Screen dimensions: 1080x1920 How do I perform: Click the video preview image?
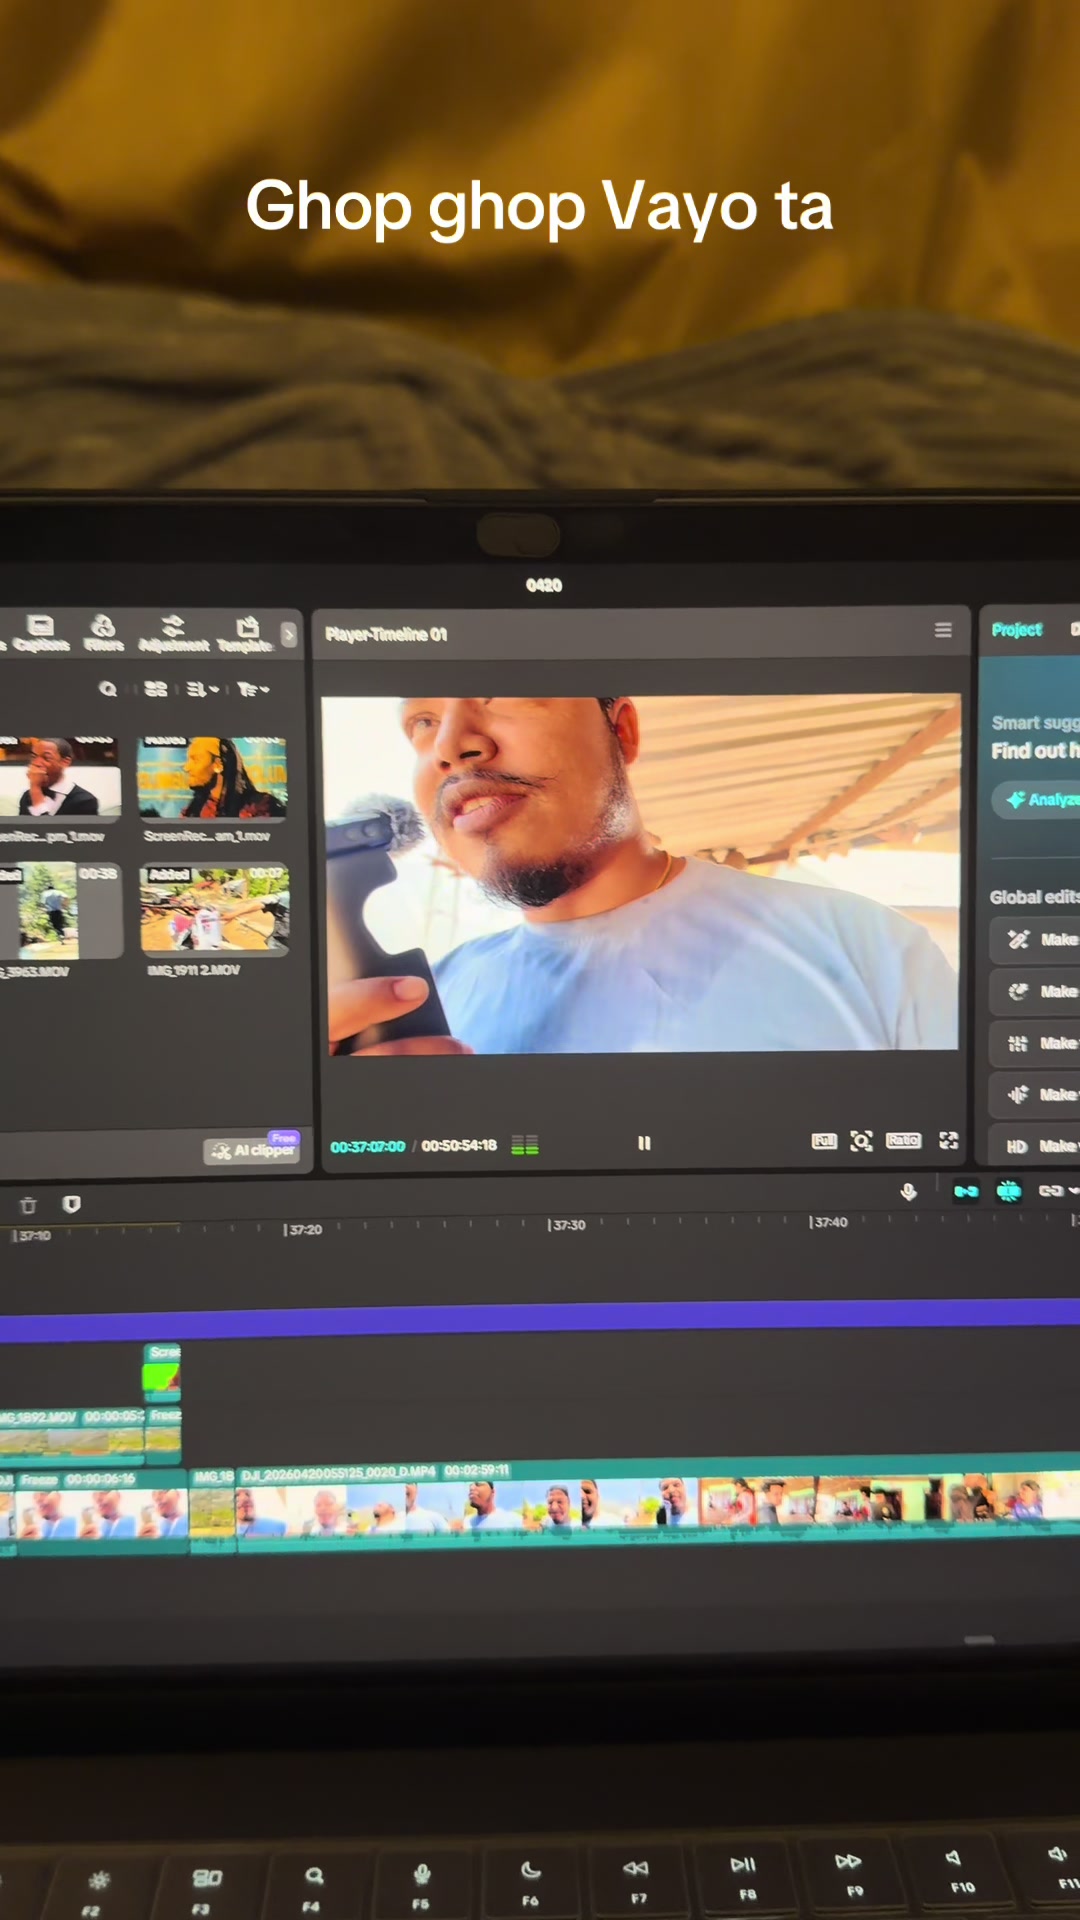[640, 874]
